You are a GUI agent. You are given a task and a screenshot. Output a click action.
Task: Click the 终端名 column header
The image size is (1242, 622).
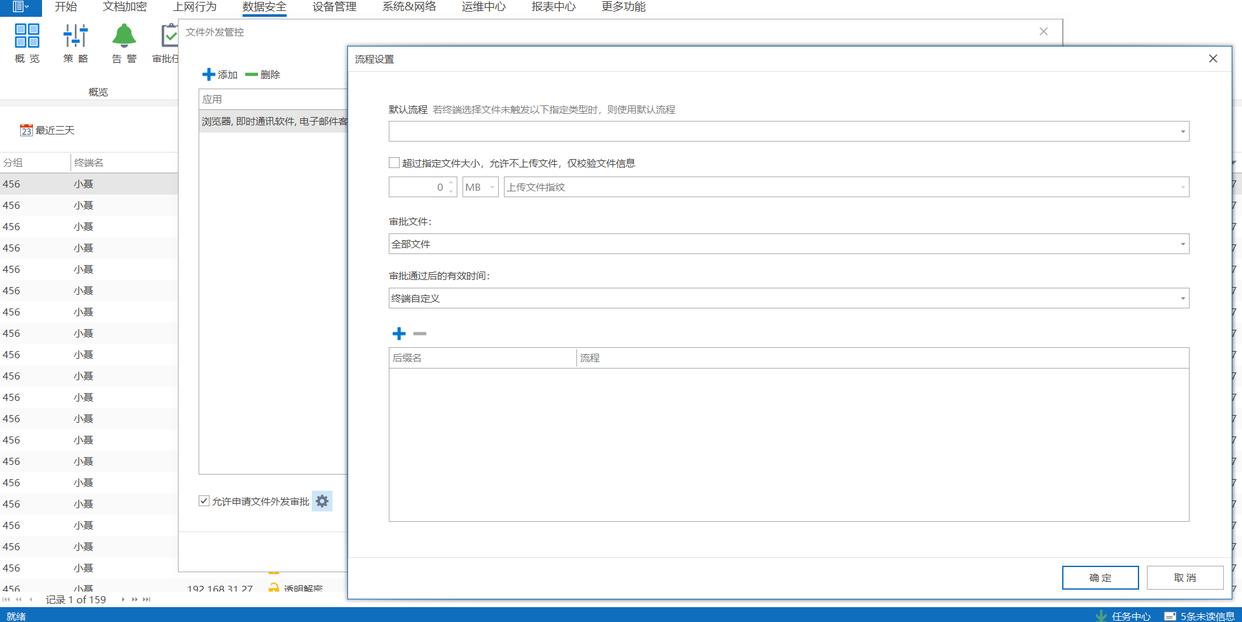coord(124,163)
